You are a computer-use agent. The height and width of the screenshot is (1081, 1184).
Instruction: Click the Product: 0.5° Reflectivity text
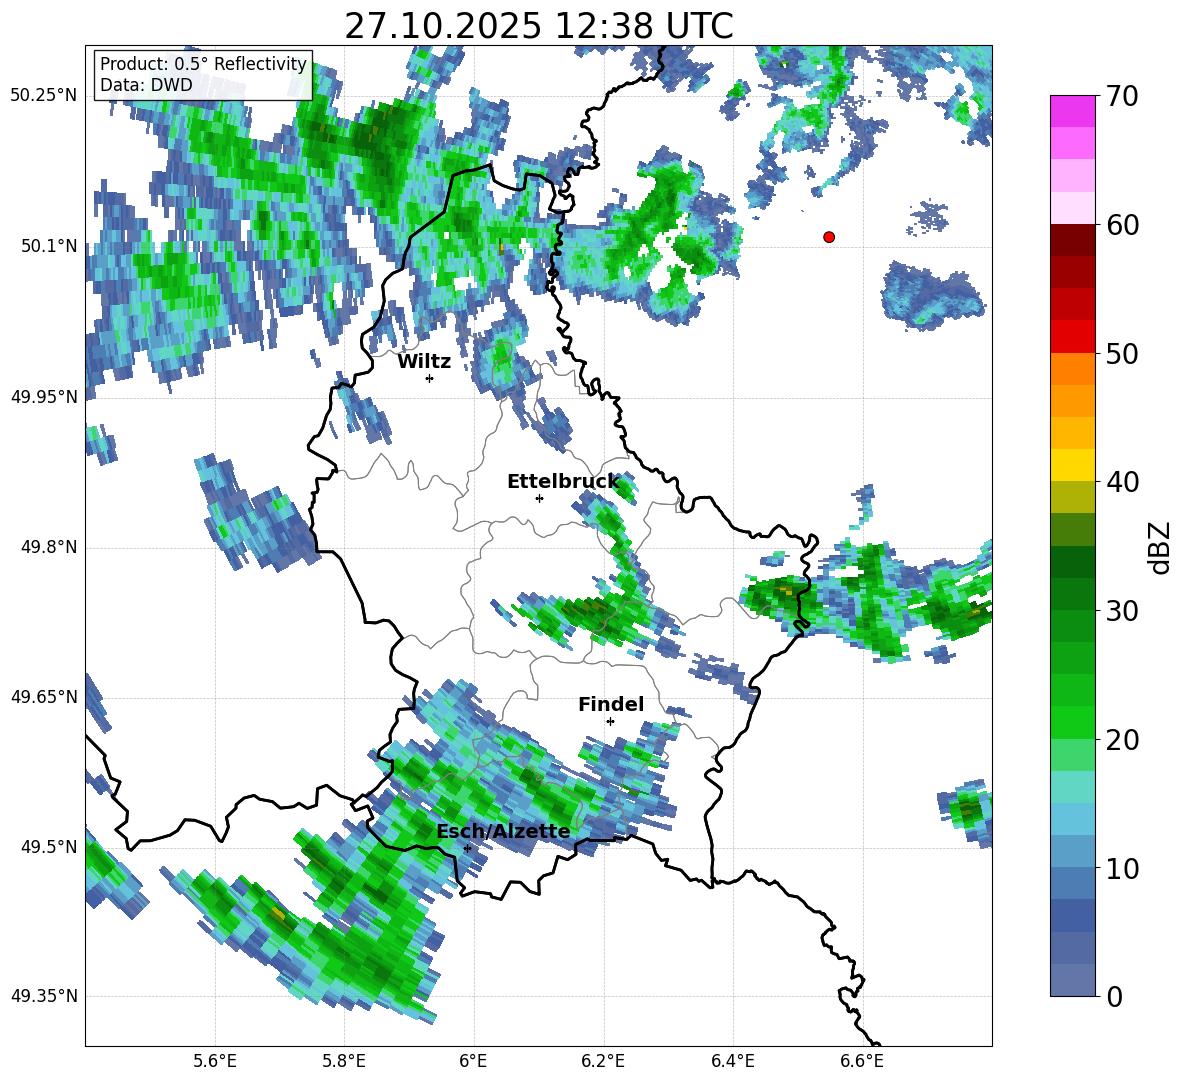click(203, 63)
